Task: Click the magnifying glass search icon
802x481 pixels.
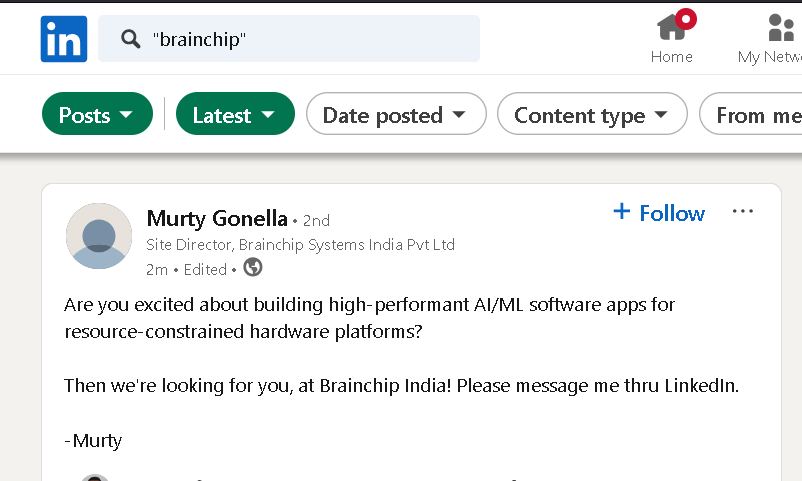Action: point(130,39)
